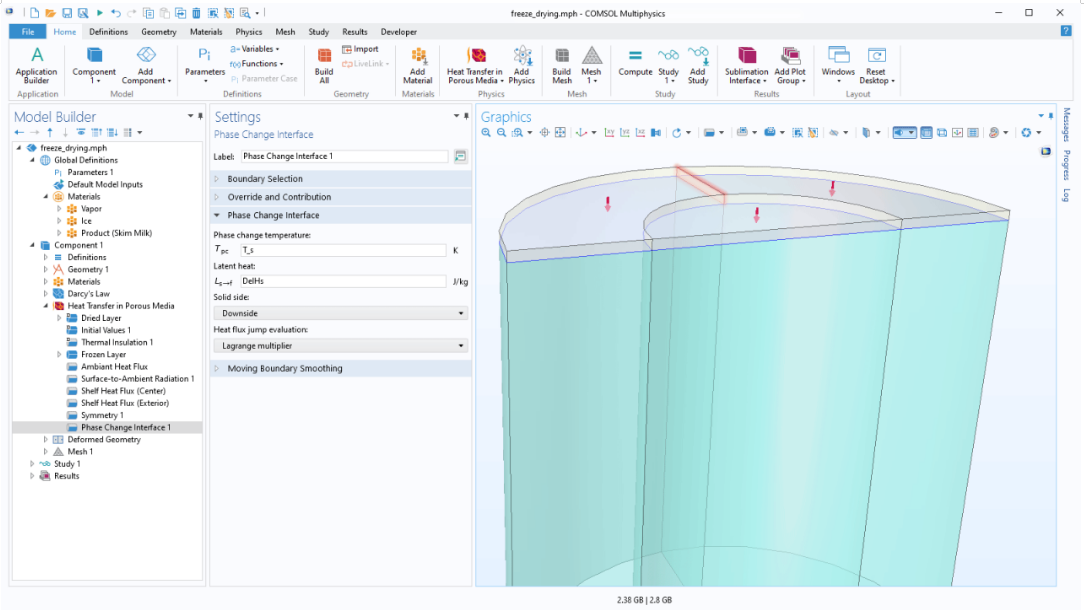Switch to the Physics ribbon tab

(248, 32)
